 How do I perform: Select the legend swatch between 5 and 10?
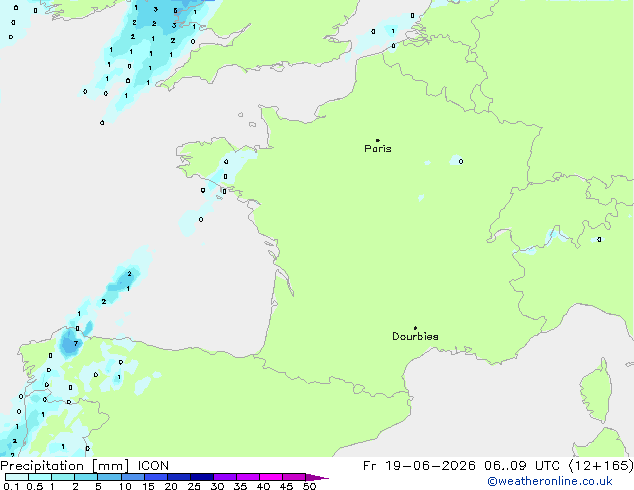(x=110, y=477)
